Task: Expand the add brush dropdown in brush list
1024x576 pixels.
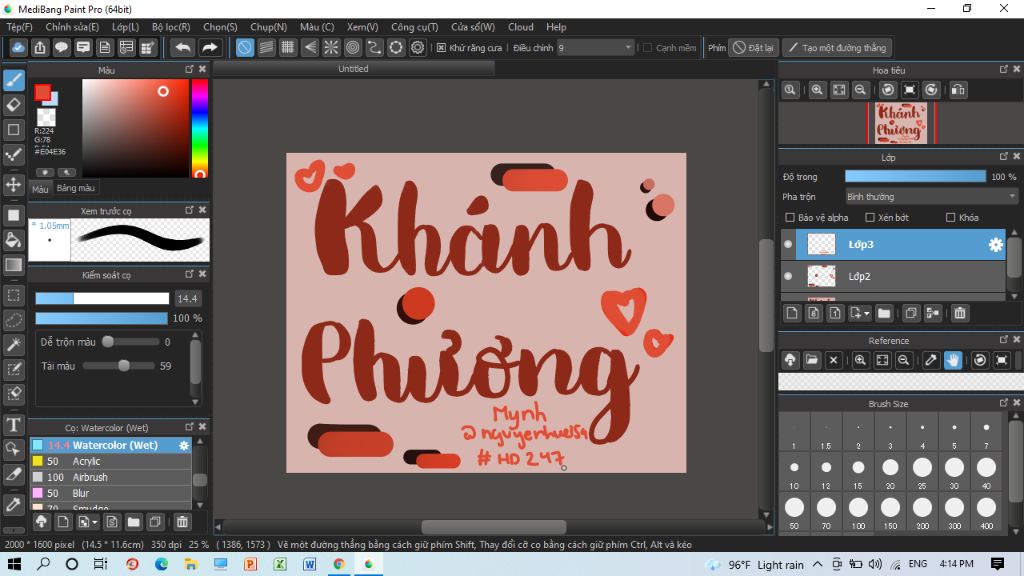Action: coord(95,522)
